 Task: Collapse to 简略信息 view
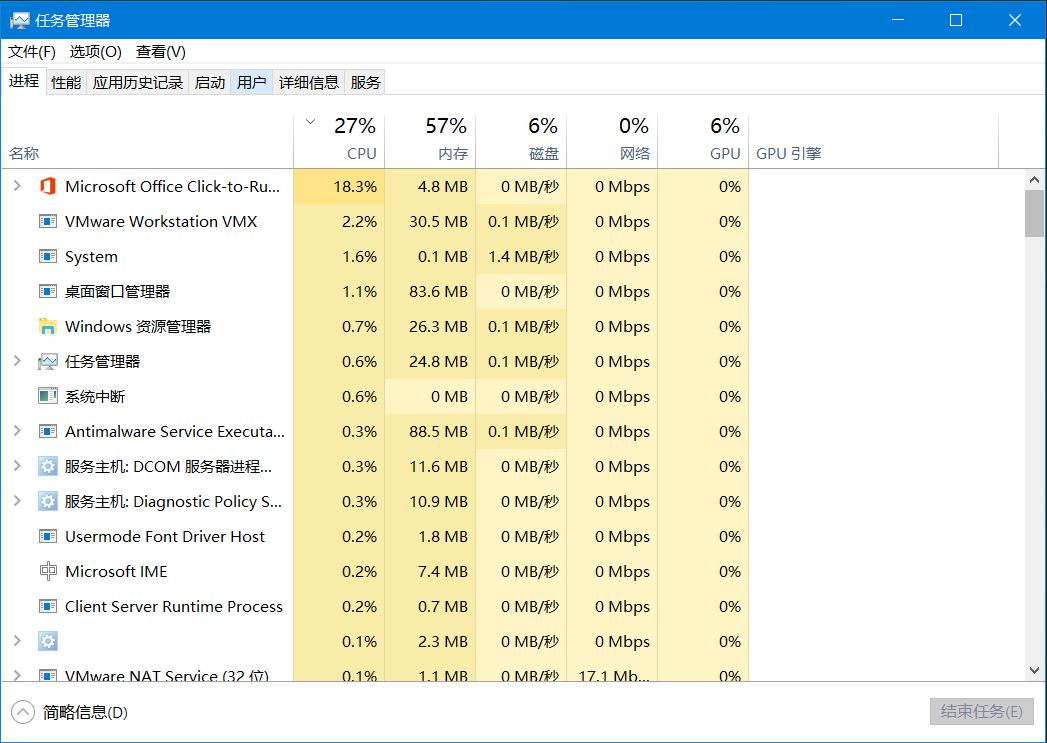(x=69, y=712)
